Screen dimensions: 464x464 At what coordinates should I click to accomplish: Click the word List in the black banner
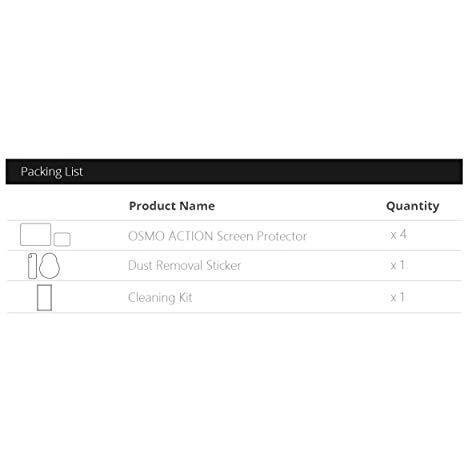point(74,172)
